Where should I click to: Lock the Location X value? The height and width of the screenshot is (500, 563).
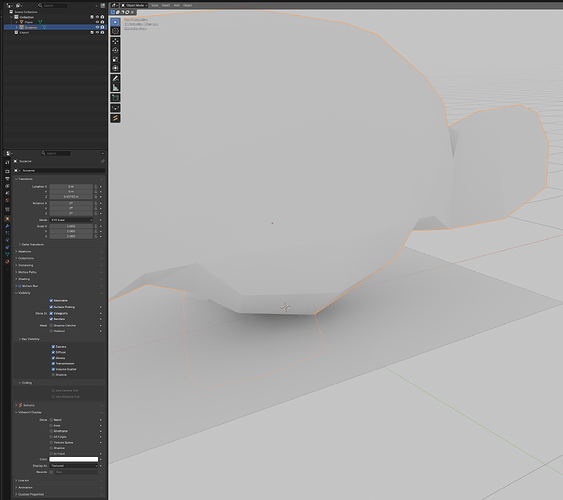coord(96,187)
